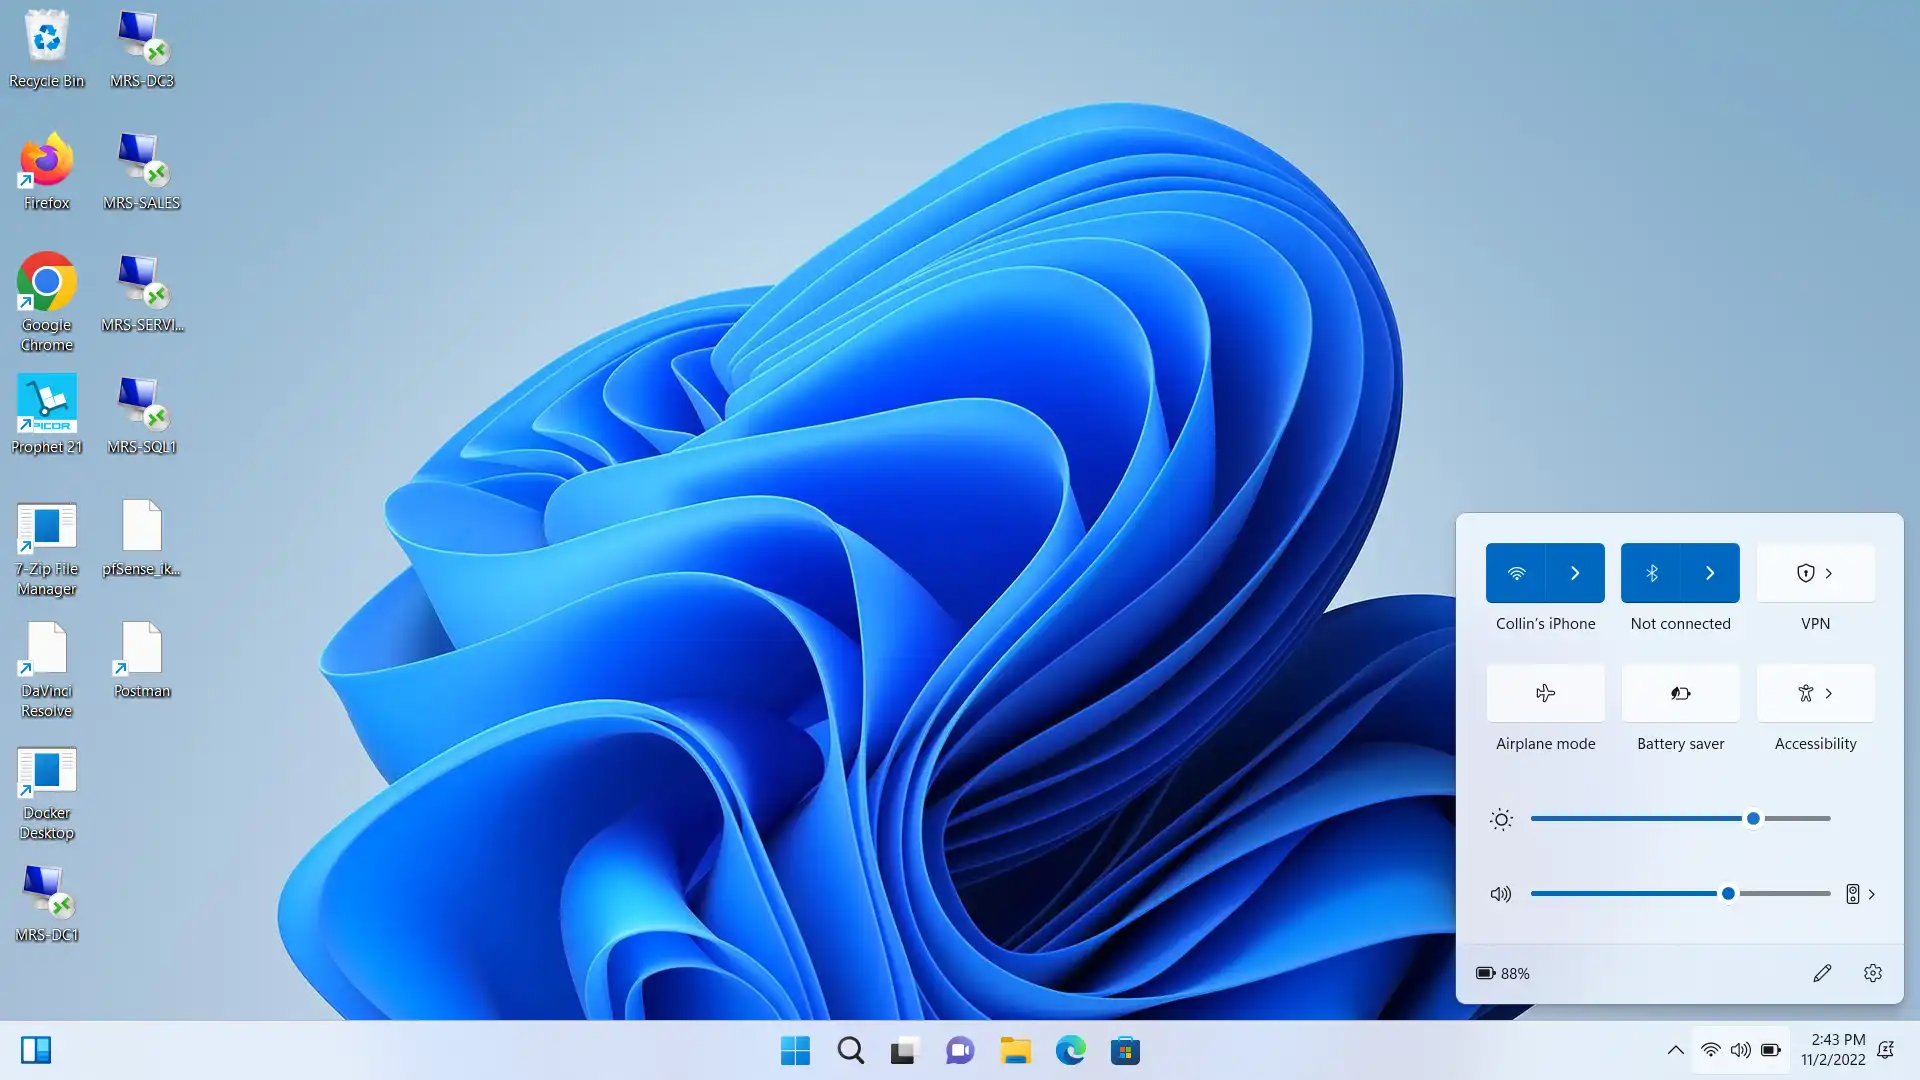Image resolution: width=1920 pixels, height=1080 pixels.
Task: Toggle Bluetooth off in quick settings
Action: click(x=1651, y=573)
